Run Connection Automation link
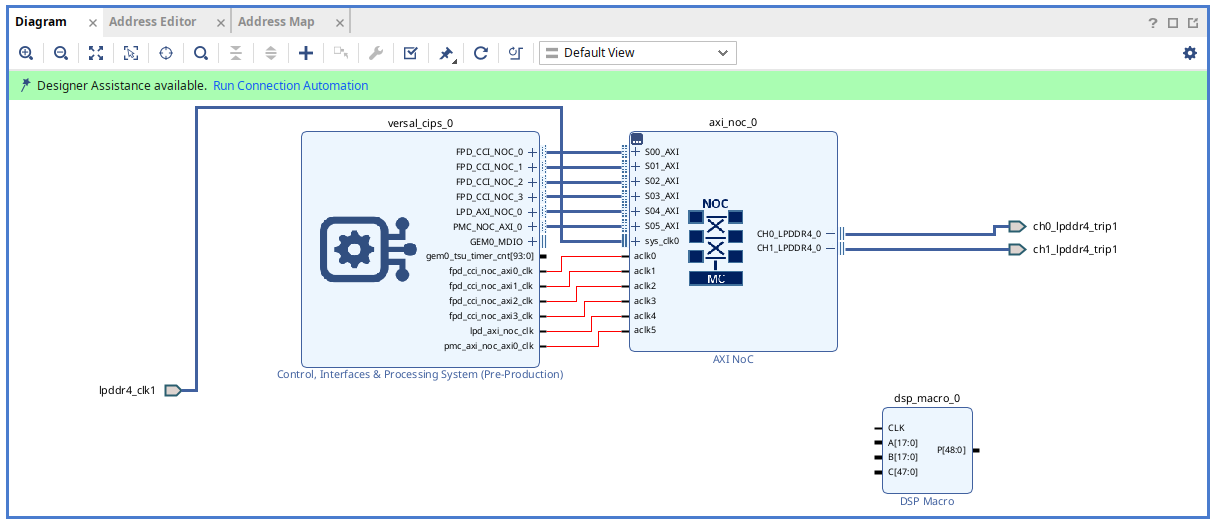Viewport: 1213px width, 524px height. (291, 86)
